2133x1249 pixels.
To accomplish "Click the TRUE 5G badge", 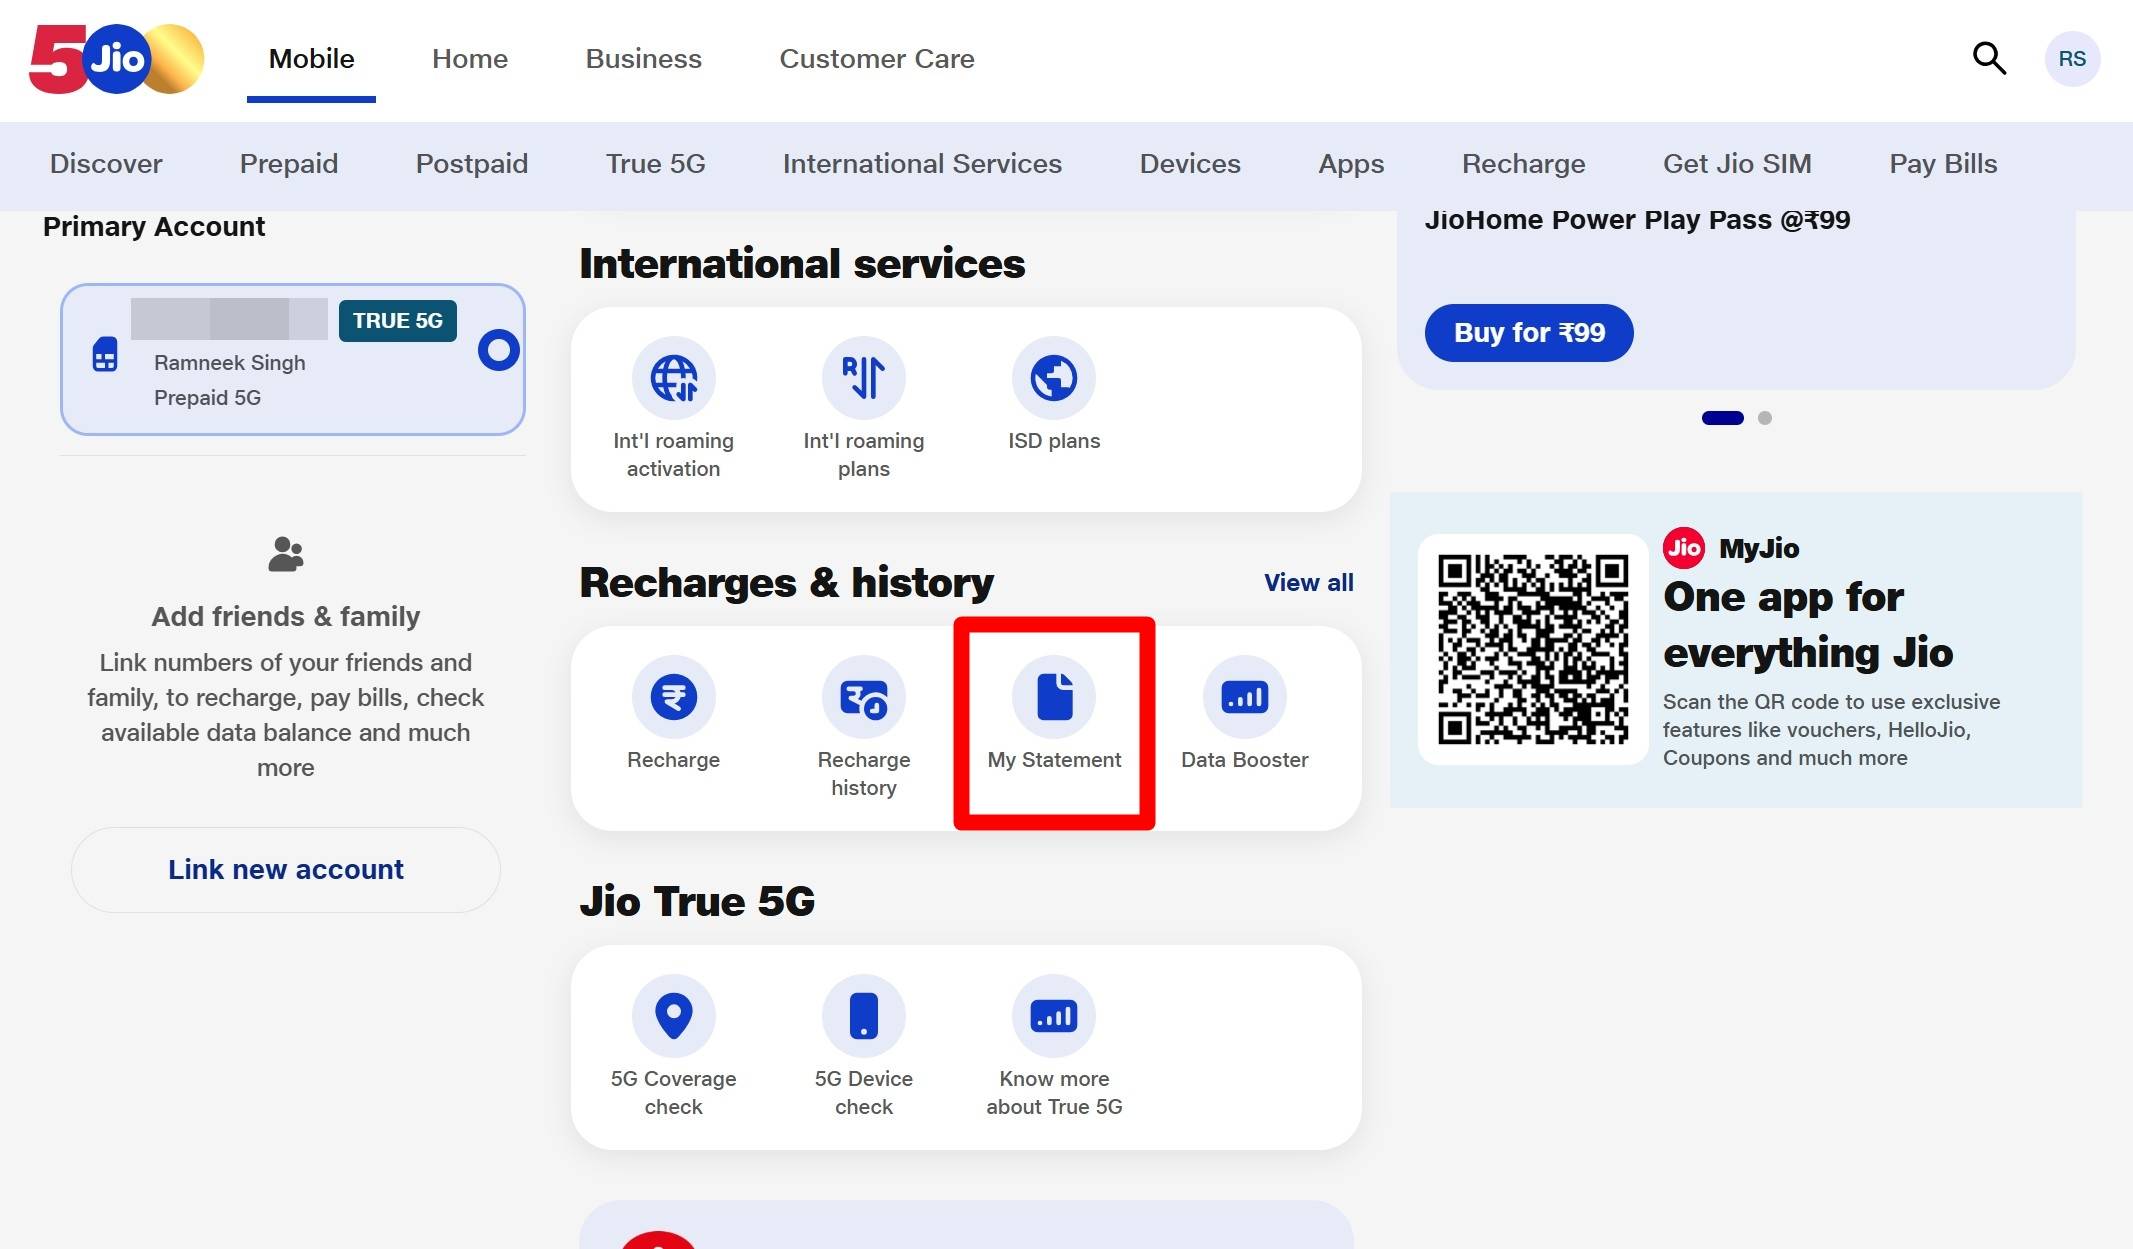I will 398,321.
